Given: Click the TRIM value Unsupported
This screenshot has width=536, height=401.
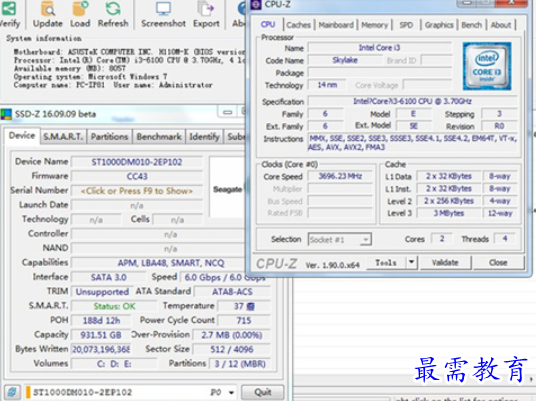Looking at the screenshot, I should (x=102, y=292).
